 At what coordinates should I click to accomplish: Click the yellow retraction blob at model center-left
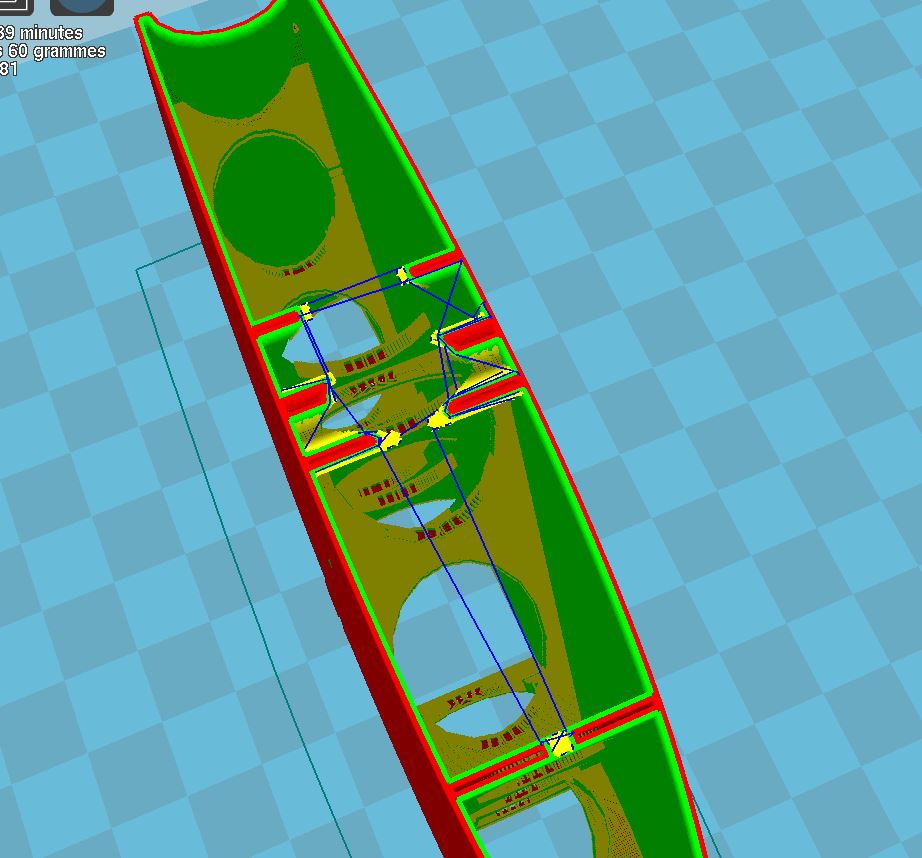pos(388,439)
